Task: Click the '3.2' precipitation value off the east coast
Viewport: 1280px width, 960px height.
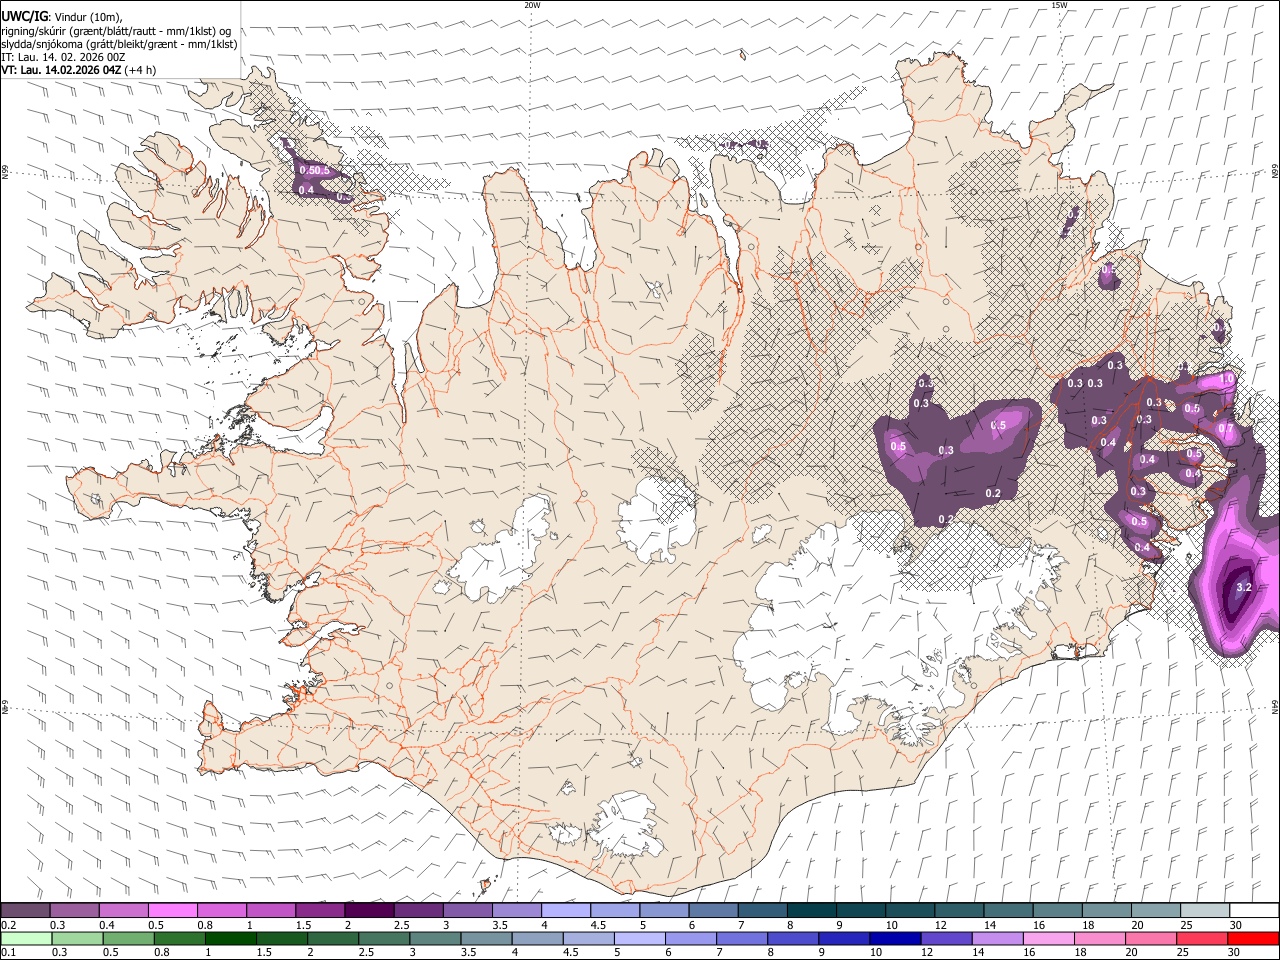Action: click(1244, 587)
